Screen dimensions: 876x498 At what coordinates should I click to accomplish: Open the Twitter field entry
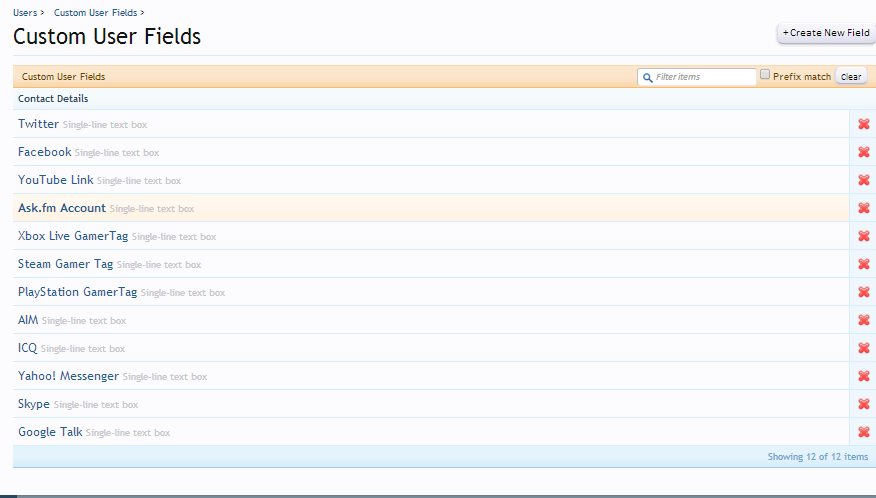click(38, 124)
